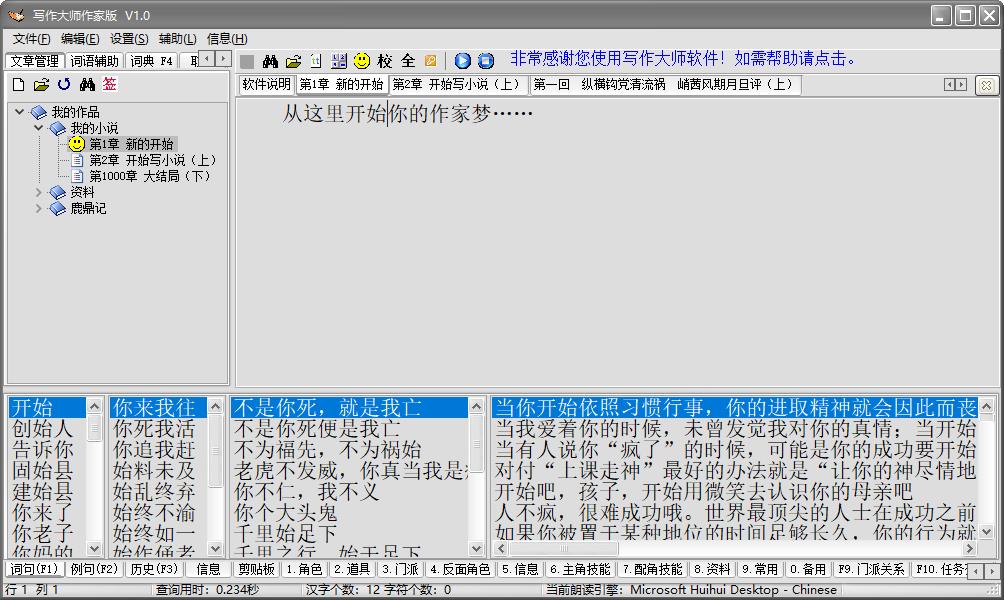Click the red 签 bookmark icon
Screen dimensions: 1004x600
109,84
